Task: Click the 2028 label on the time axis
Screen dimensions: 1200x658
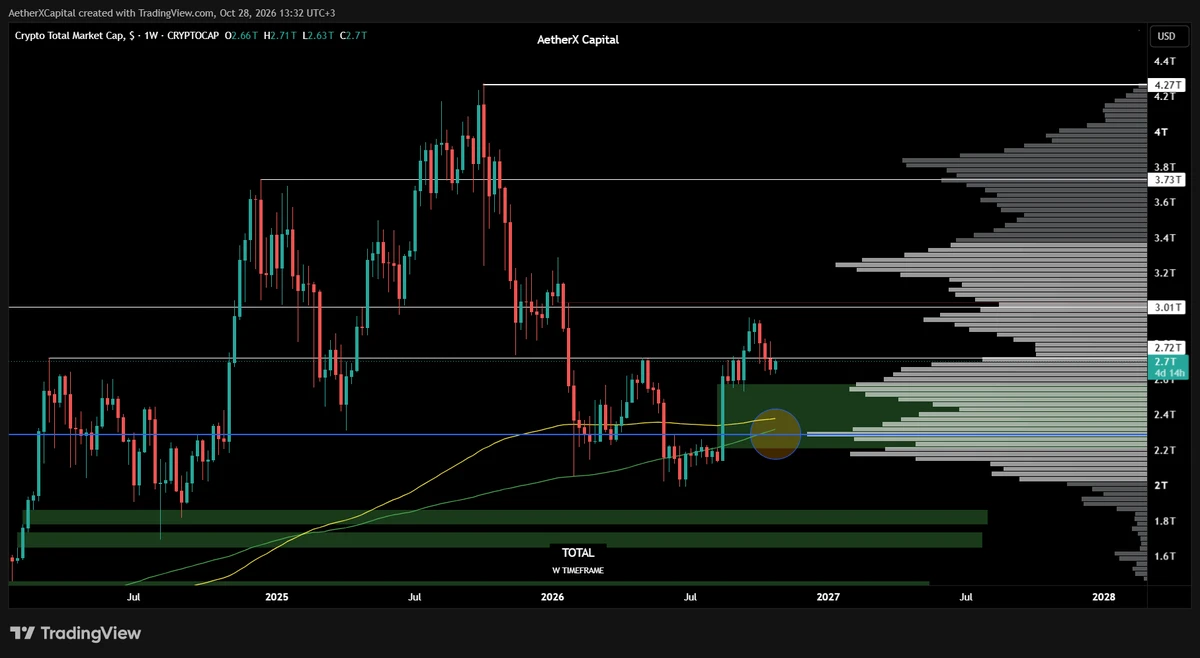Action: 1104,597
